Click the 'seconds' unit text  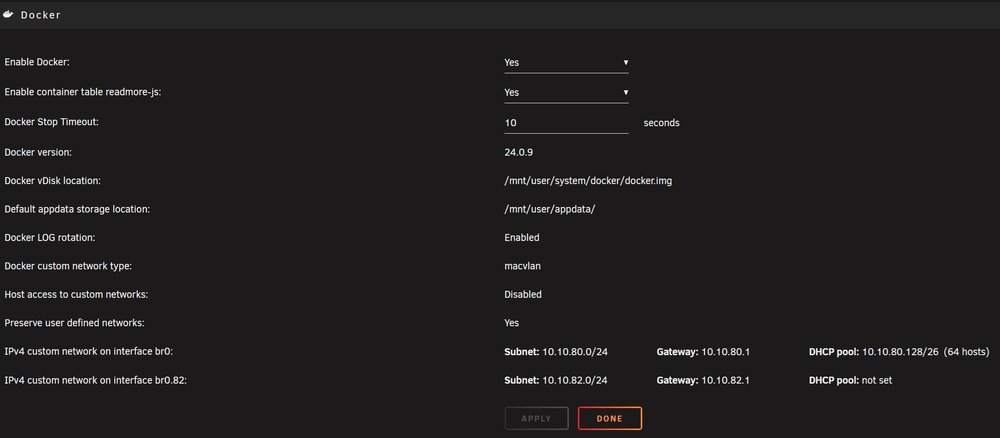pos(661,123)
